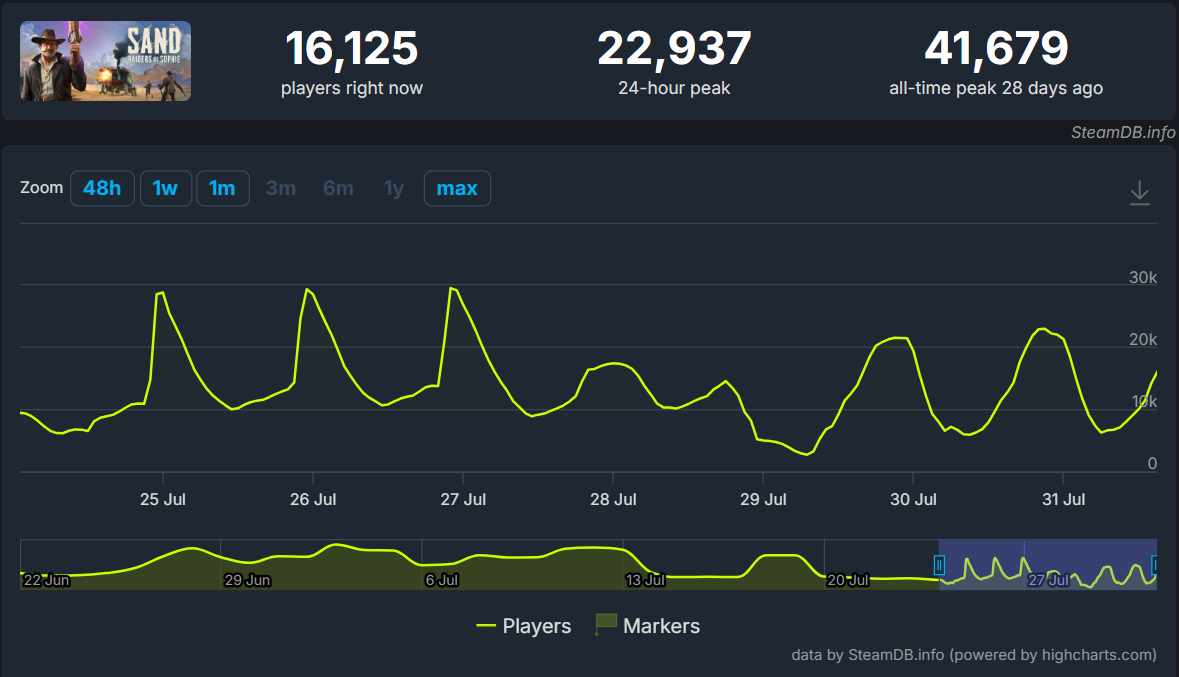The image size is (1179, 677).
Task: Click the 25 Jul axis label
Action: [x=162, y=499]
